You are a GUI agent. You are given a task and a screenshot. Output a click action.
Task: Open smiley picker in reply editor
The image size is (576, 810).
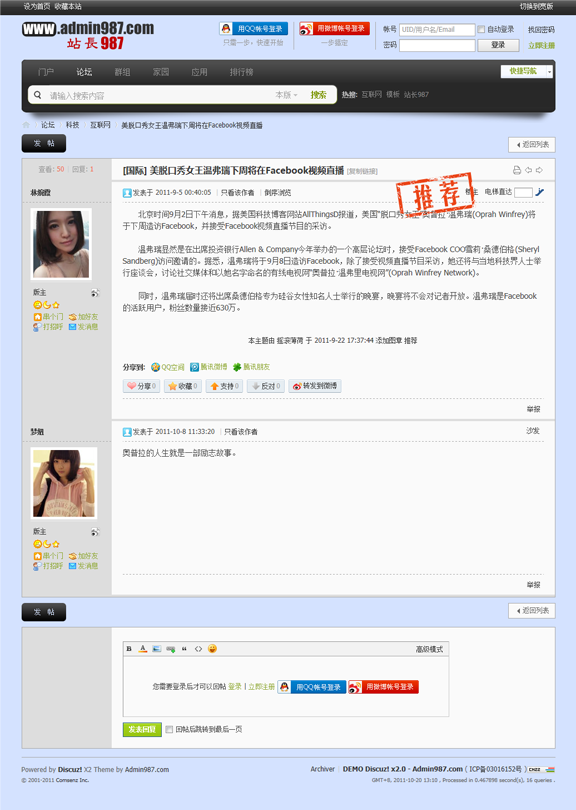(x=212, y=648)
